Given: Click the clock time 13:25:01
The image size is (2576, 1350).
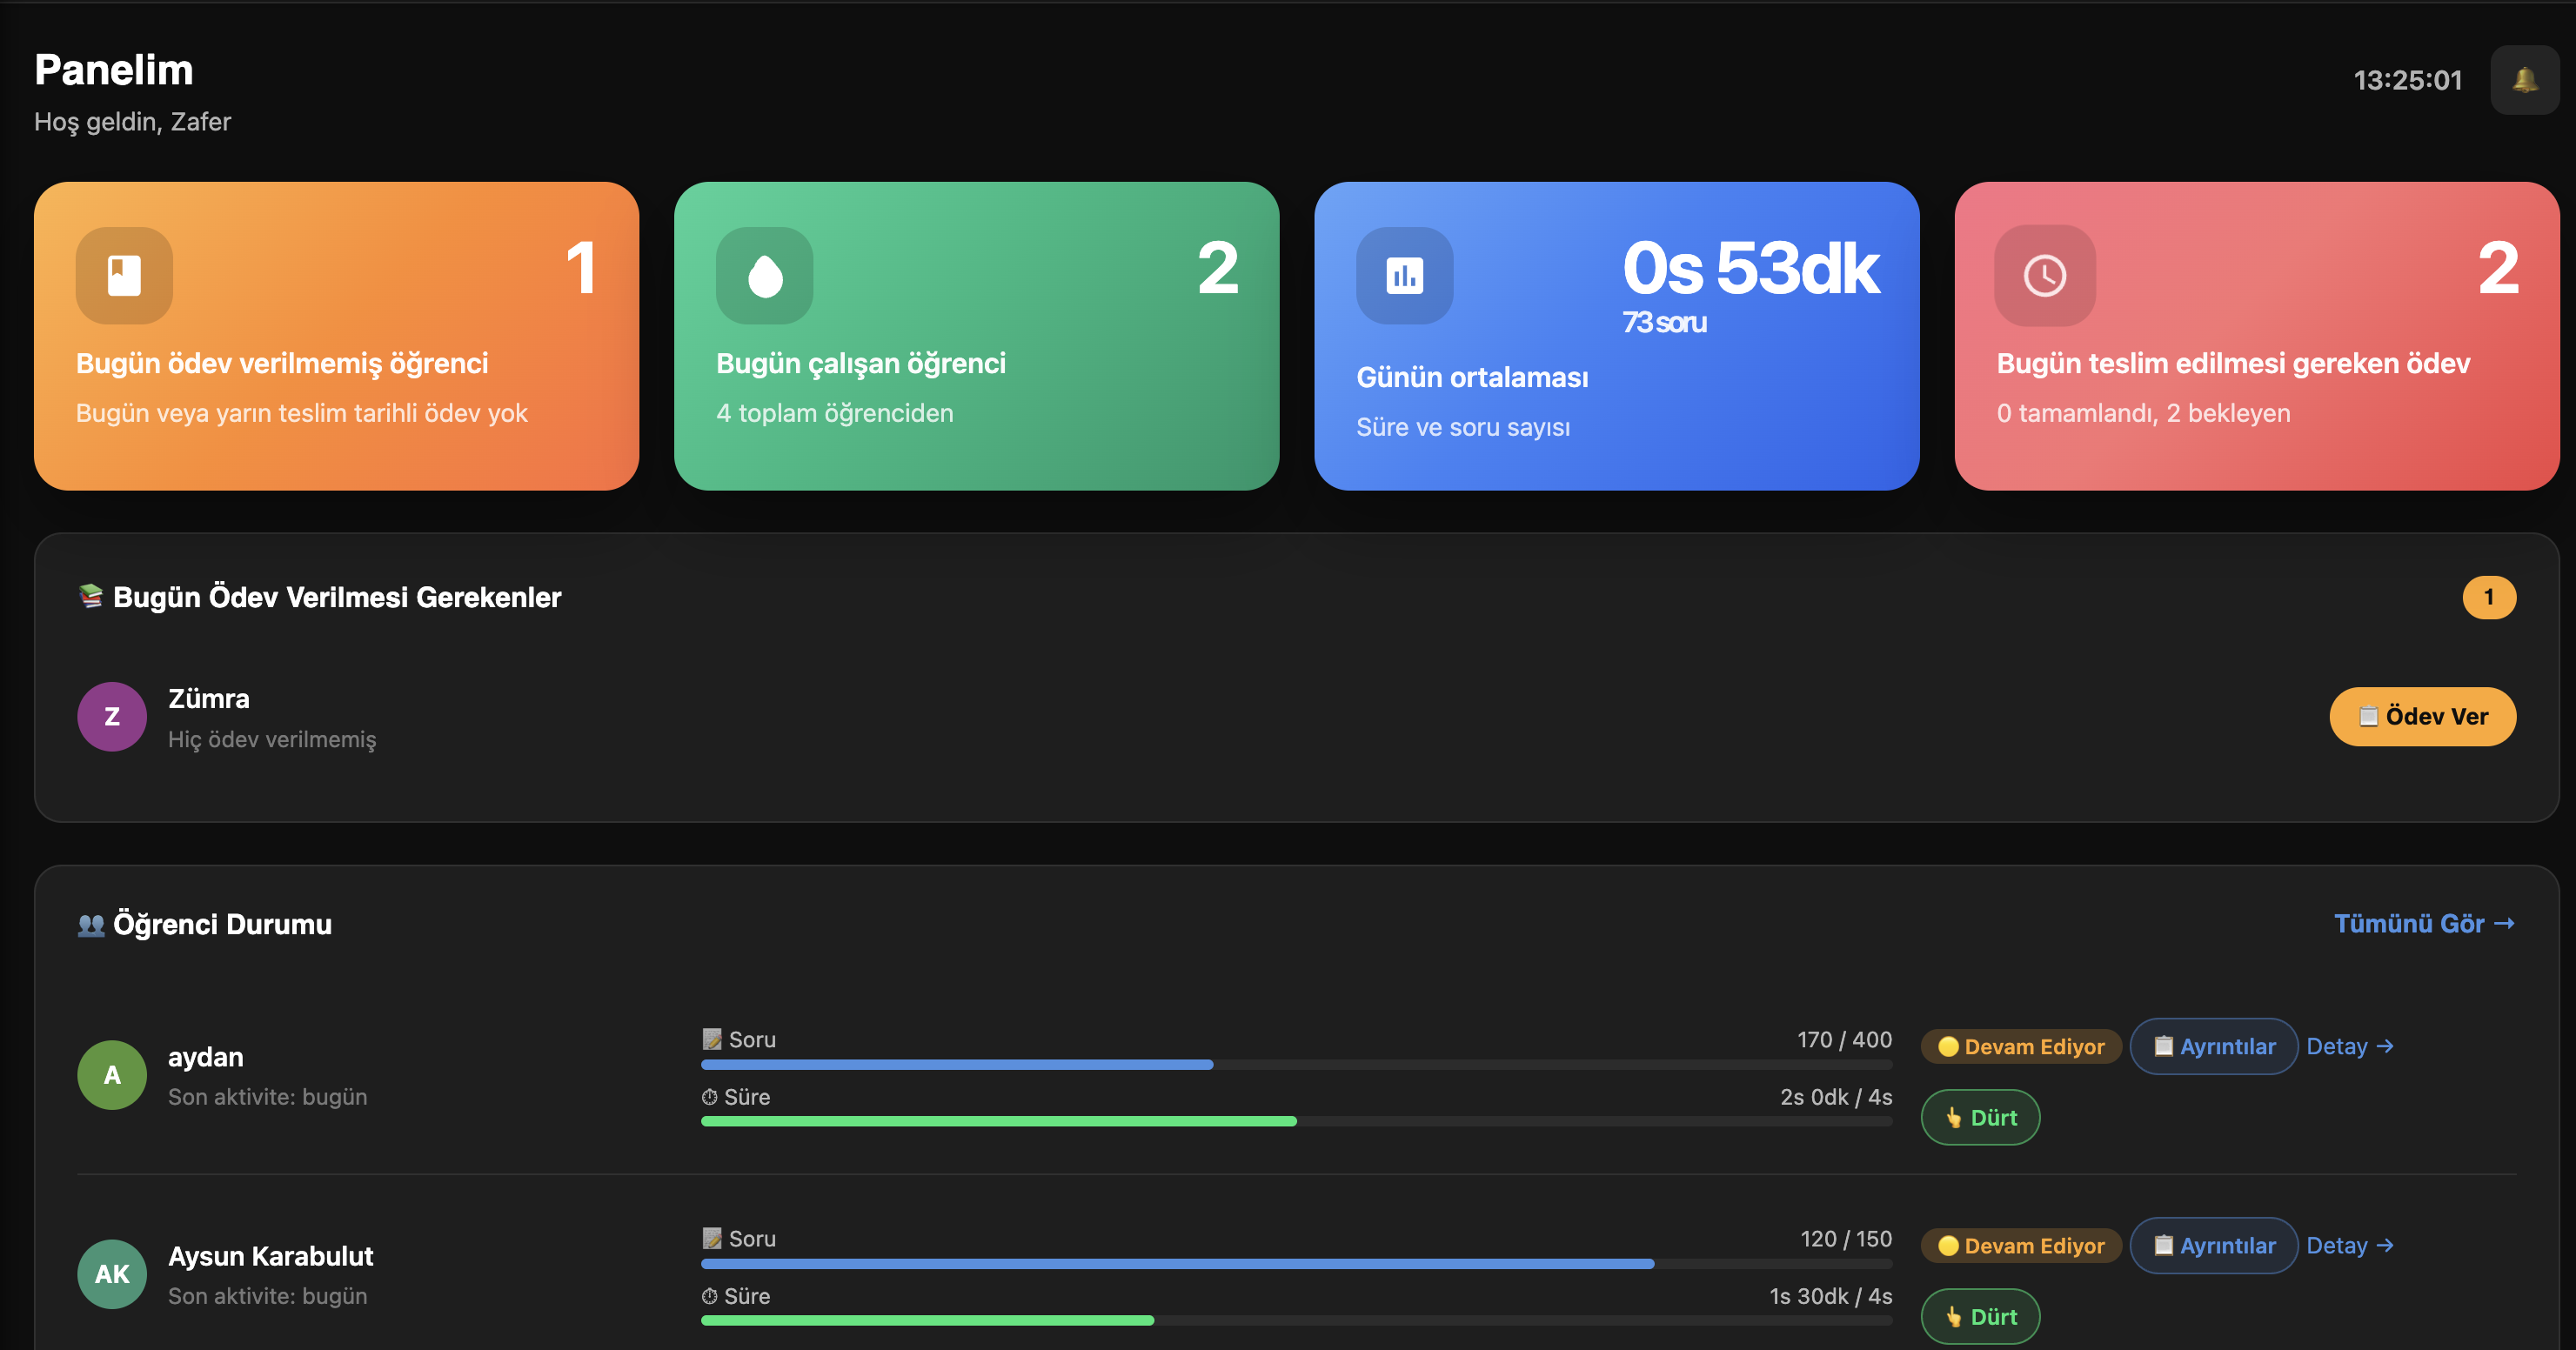Looking at the screenshot, I should click(2407, 80).
